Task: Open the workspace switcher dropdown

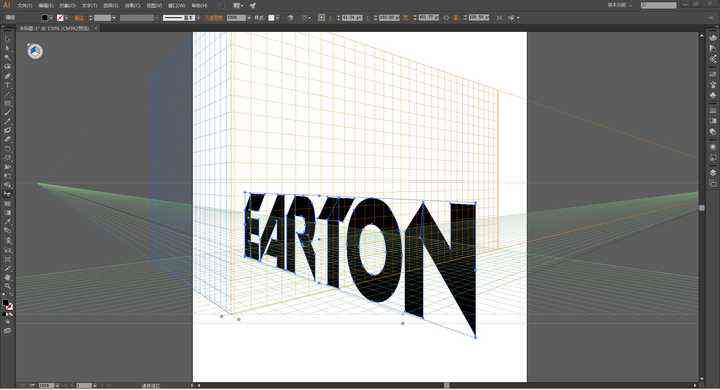Action: pos(619,5)
